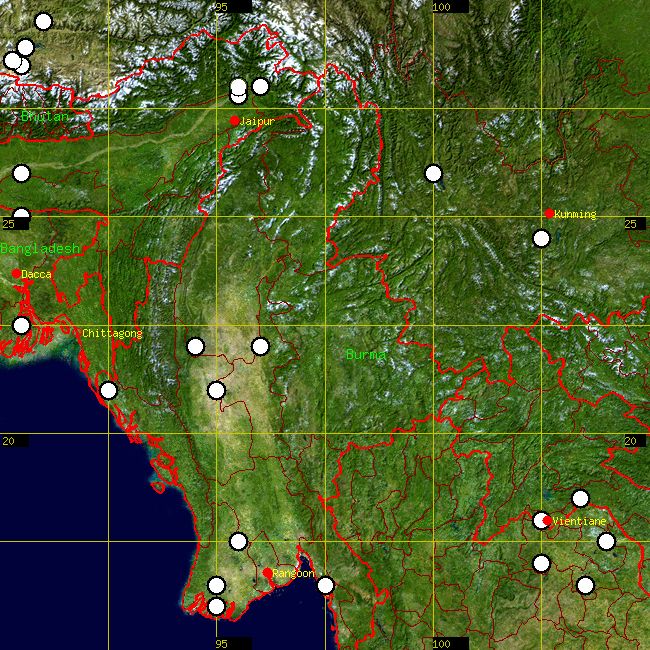This screenshot has width=650, height=650.
Task: Select the coastal white marker east of Rangoon
Action: pyautogui.click(x=325, y=585)
